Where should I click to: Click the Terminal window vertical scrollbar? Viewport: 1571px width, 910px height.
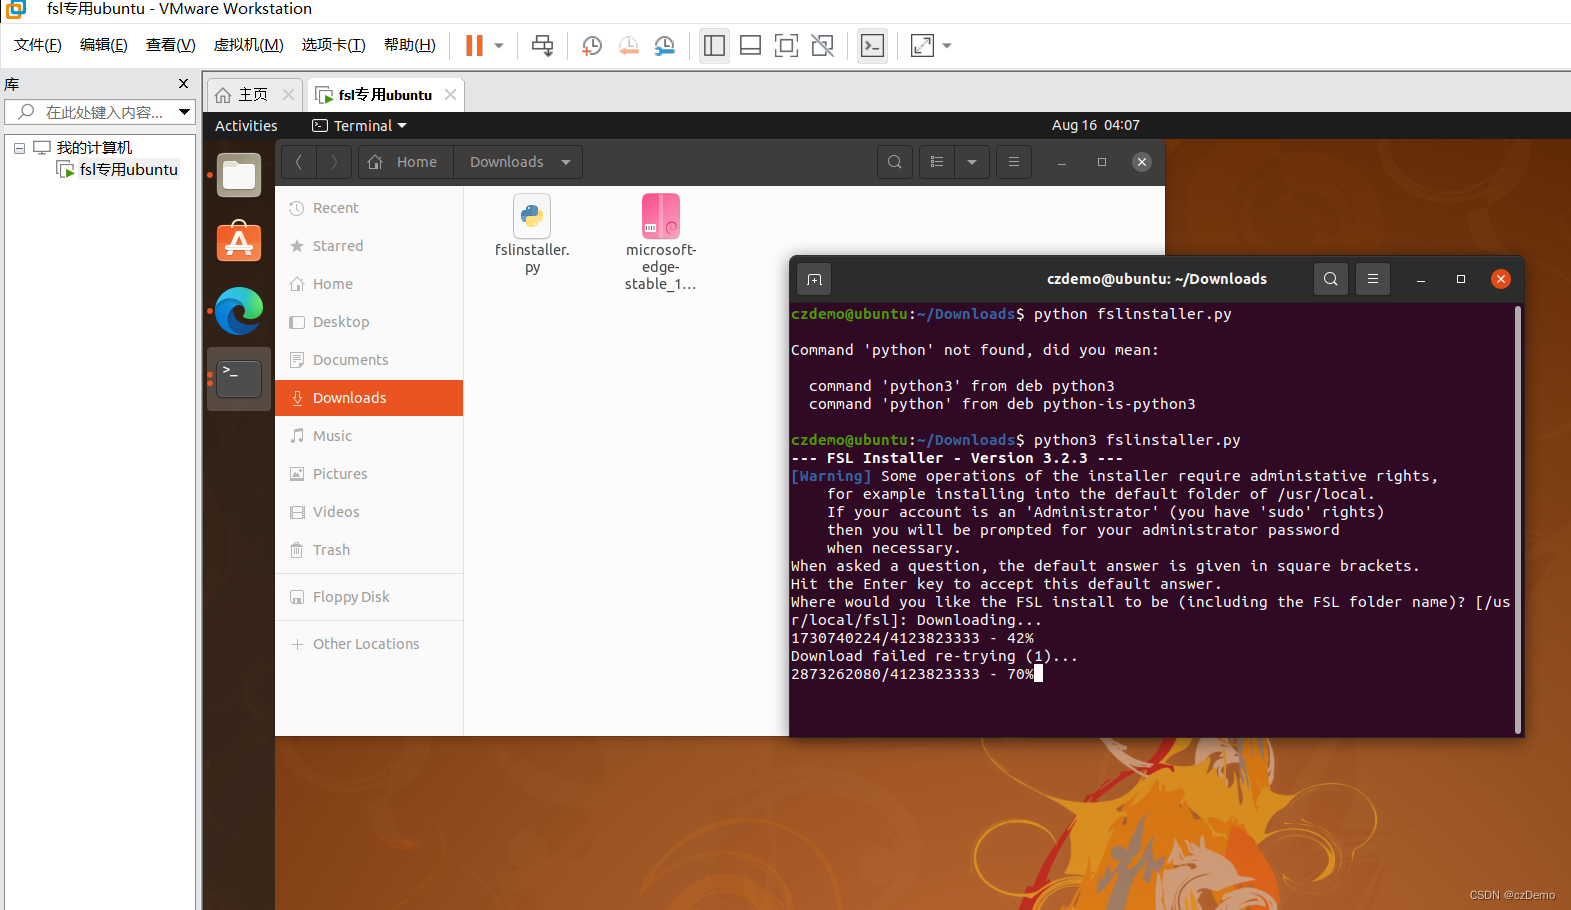click(1518, 519)
